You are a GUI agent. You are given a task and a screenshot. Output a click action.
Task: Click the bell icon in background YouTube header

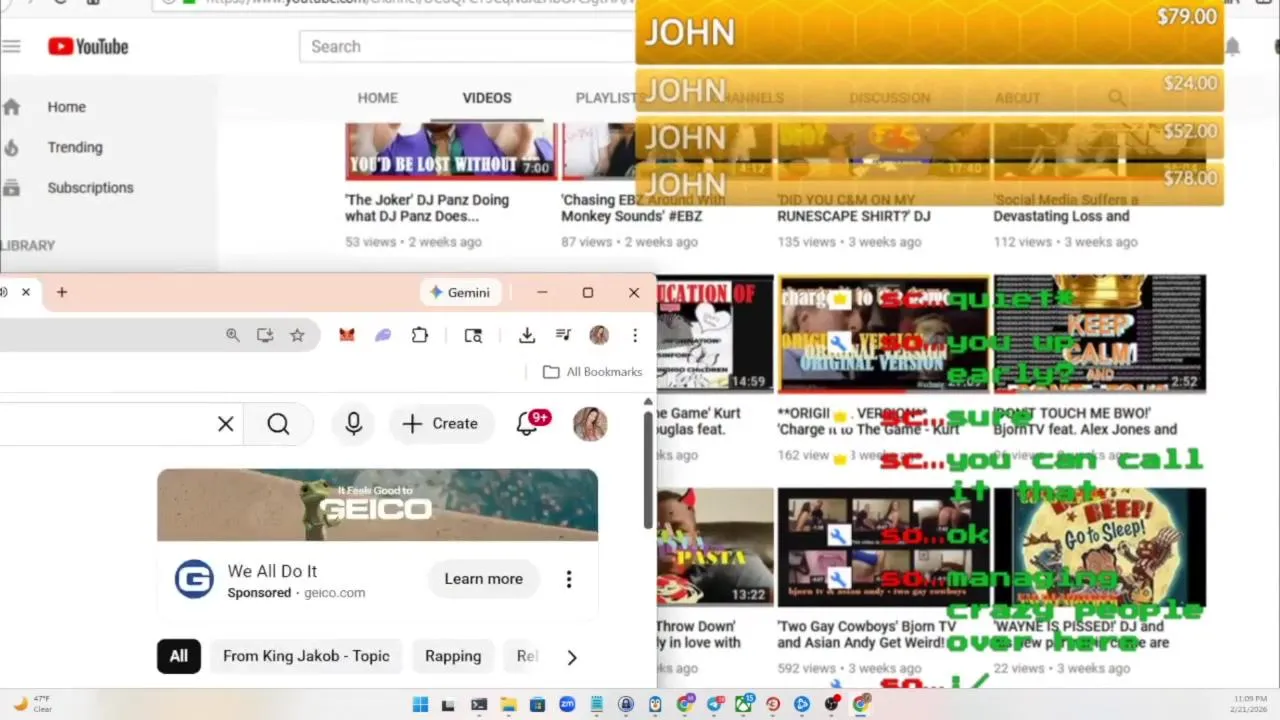(x=1233, y=47)
